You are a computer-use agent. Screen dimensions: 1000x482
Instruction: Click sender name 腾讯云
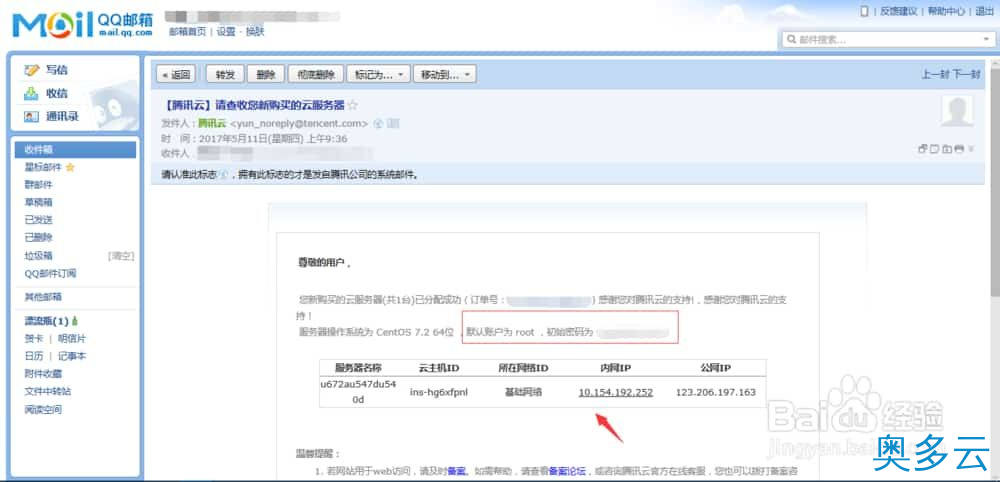point(212,123)
